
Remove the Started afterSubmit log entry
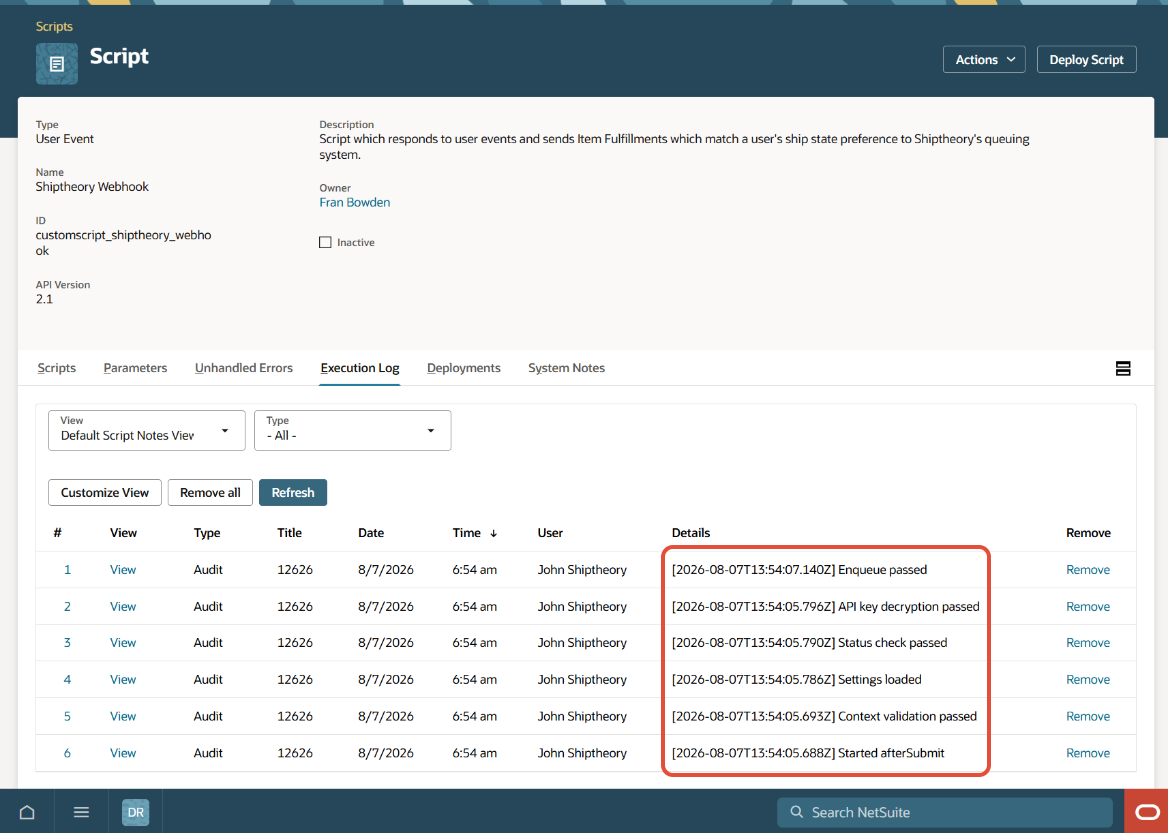click(1088, 753)
